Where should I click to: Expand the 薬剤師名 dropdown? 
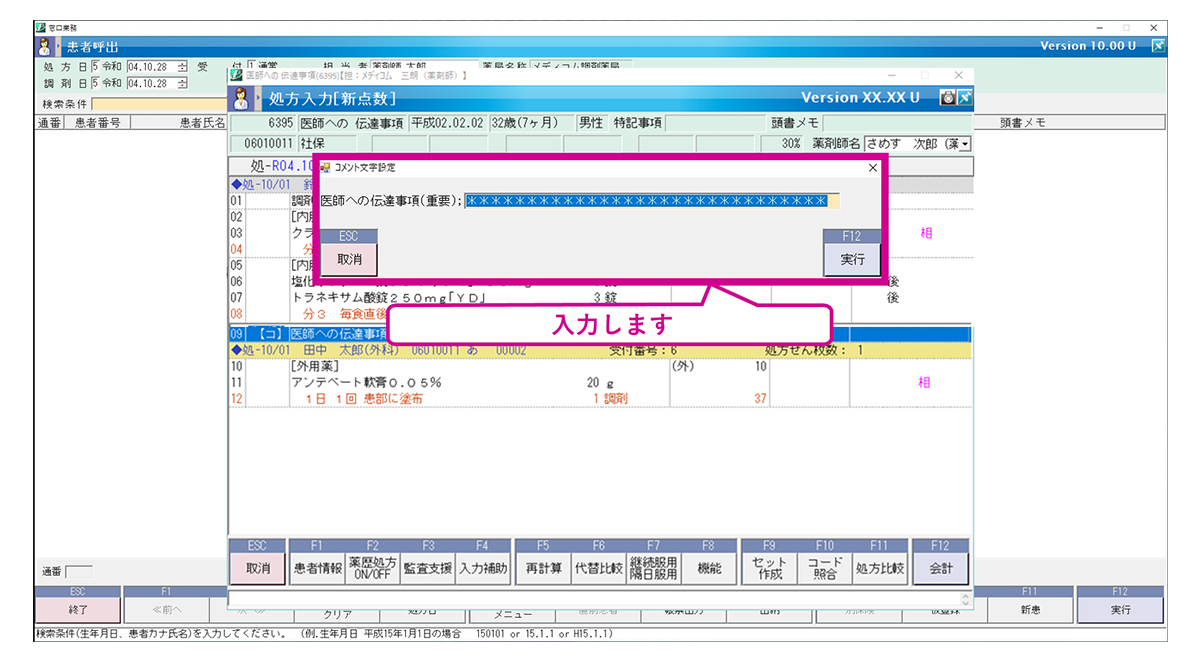pyautogui.click(x=965, y=144)
